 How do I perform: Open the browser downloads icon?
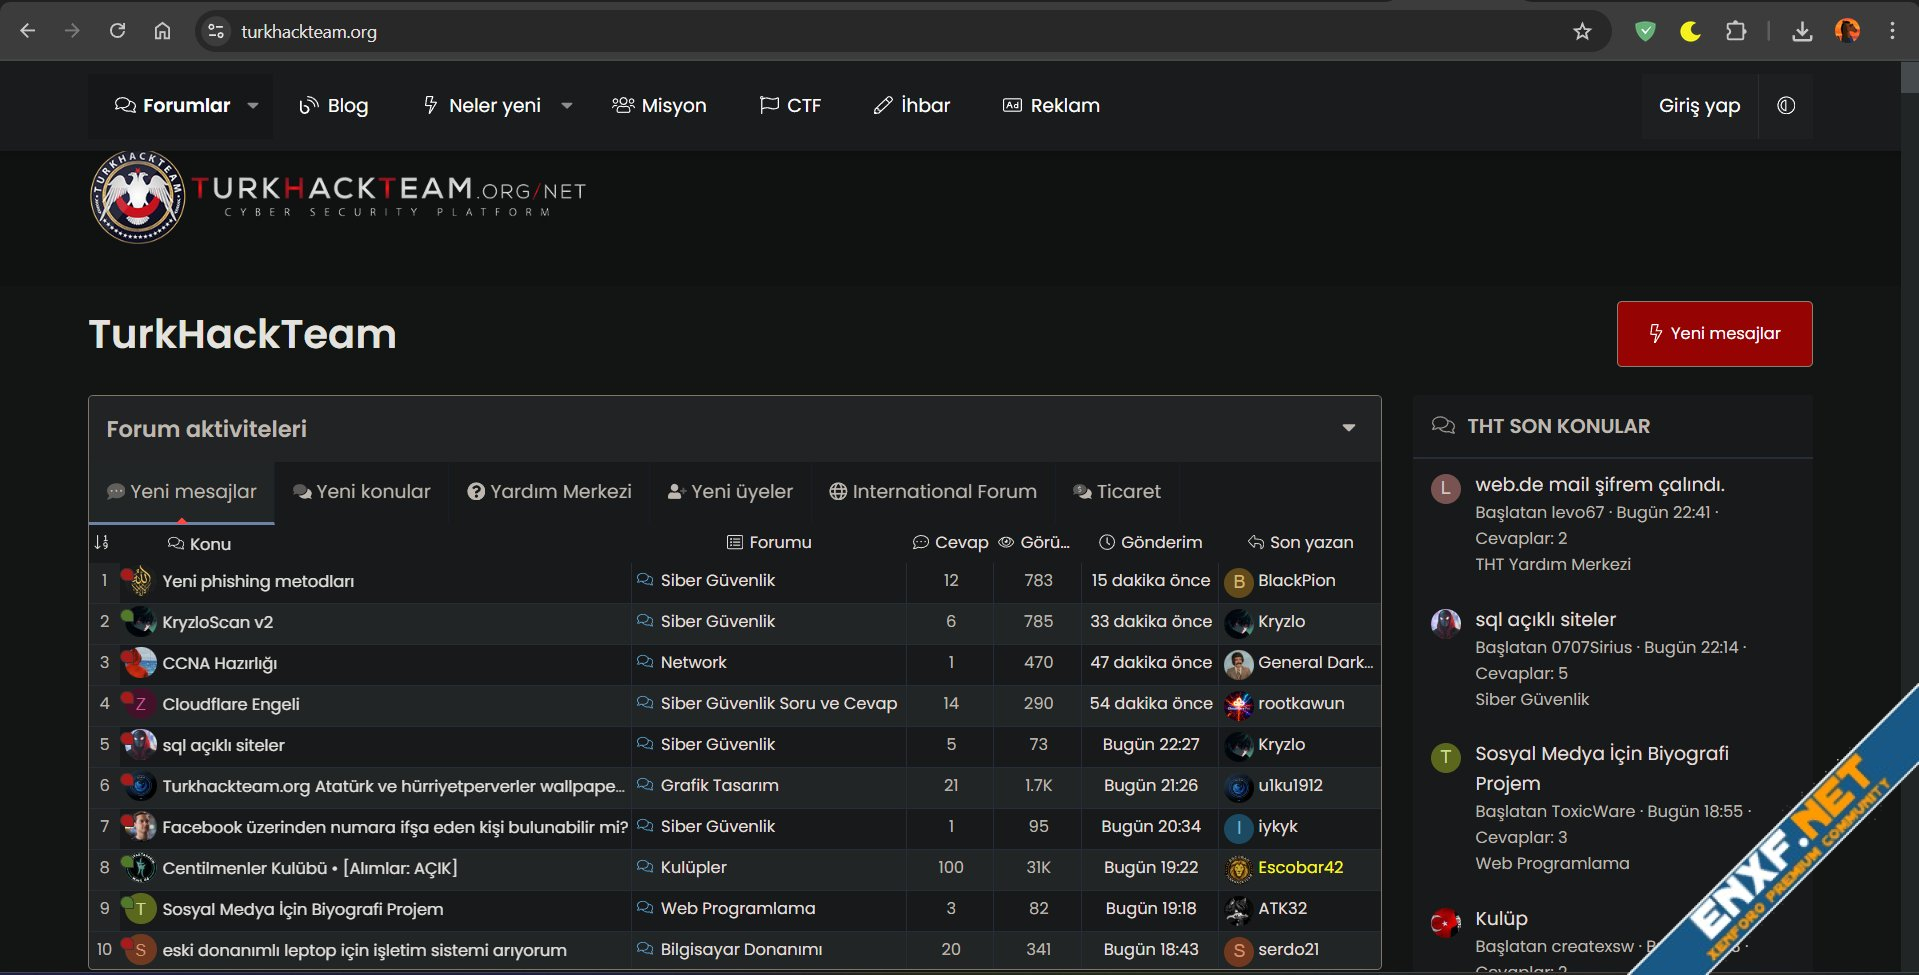(1802, 31)
